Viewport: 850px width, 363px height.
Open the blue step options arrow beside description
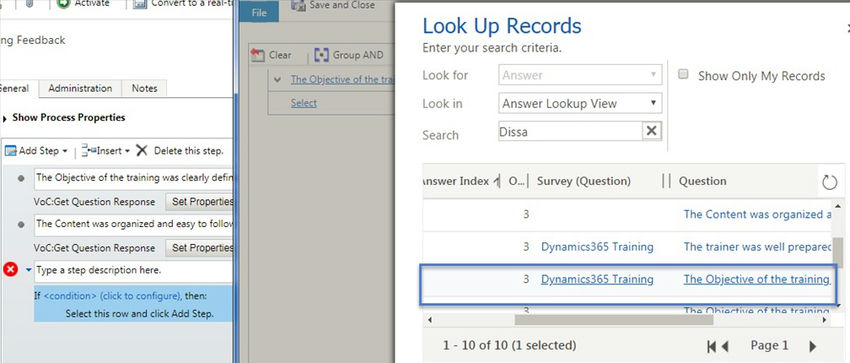[28, 269]
